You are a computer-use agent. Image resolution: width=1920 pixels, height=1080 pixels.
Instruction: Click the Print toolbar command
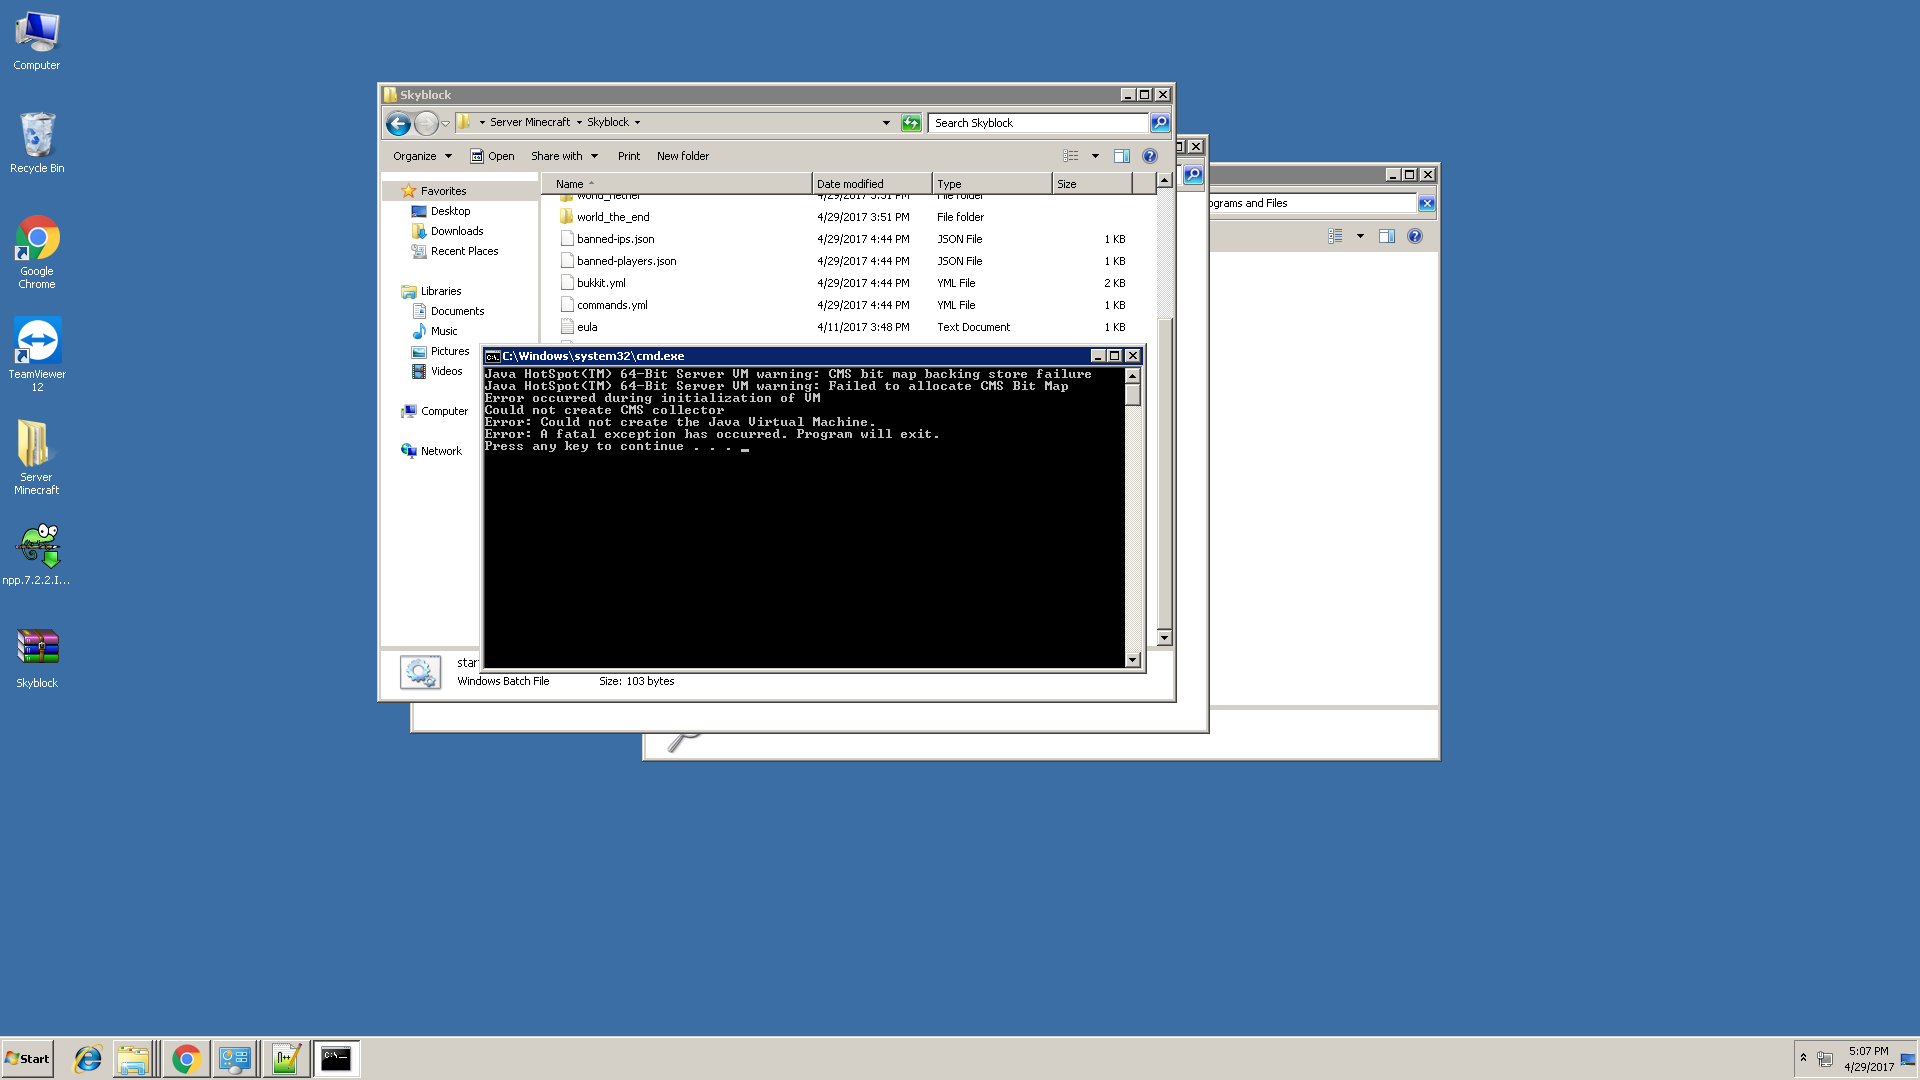coord(628,156)
